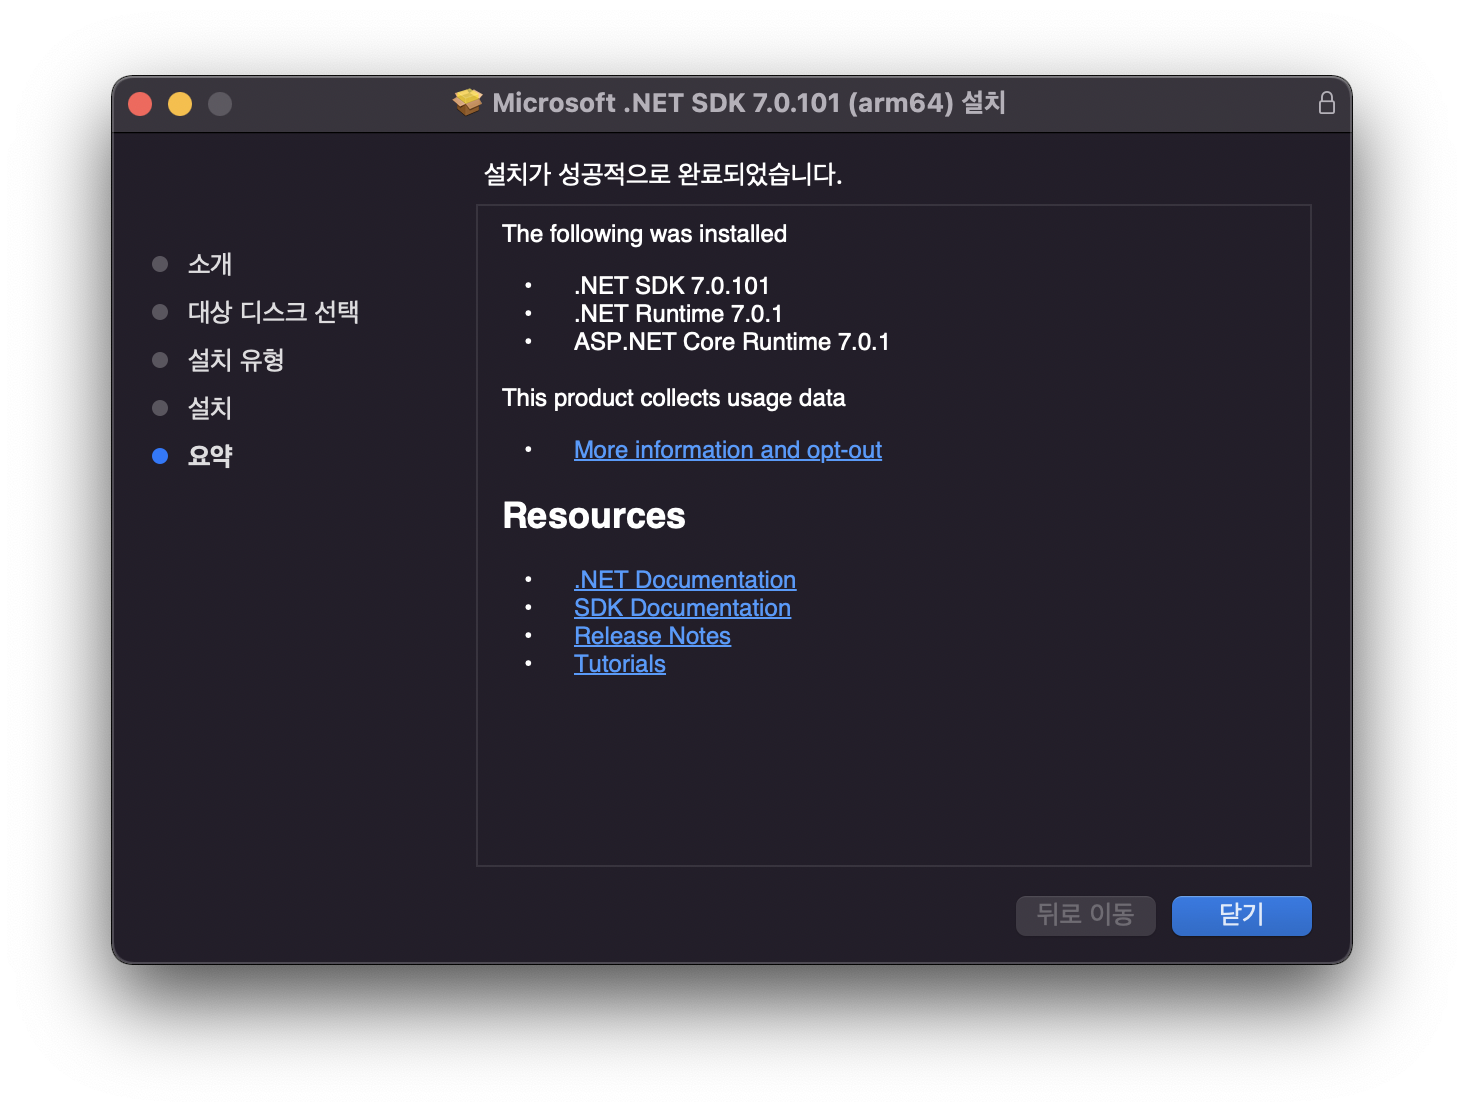Click the red close window button
This screenshot has width=1464, height=1112.
(x=140, y=104)
